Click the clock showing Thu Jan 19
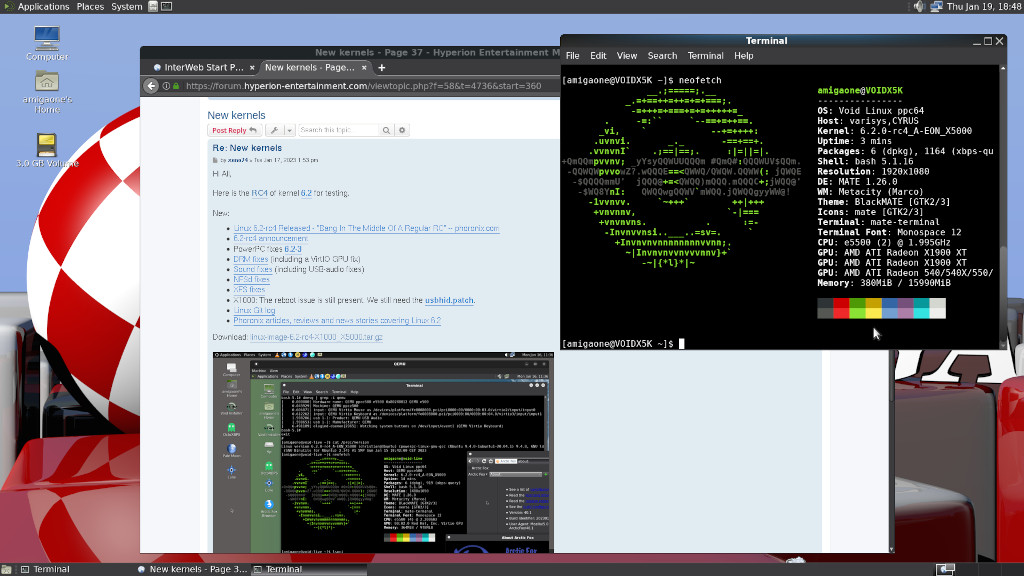Viewport: 1024px width, 576px height. click(x=983, y=7)
